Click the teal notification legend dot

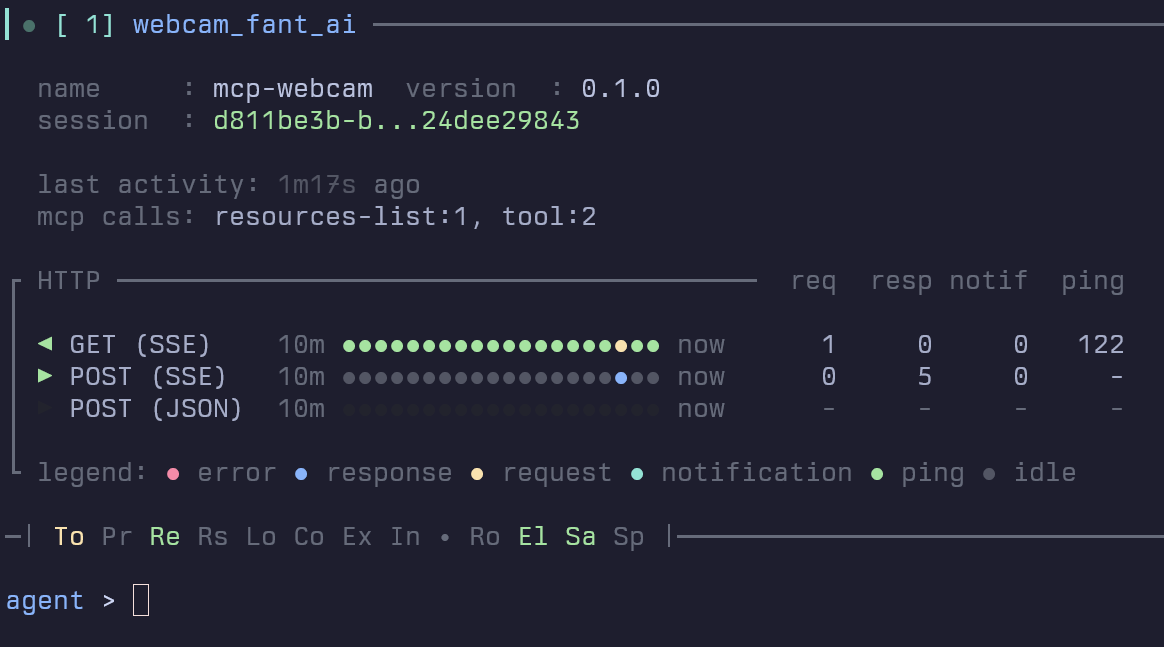(x=637, y=473)
